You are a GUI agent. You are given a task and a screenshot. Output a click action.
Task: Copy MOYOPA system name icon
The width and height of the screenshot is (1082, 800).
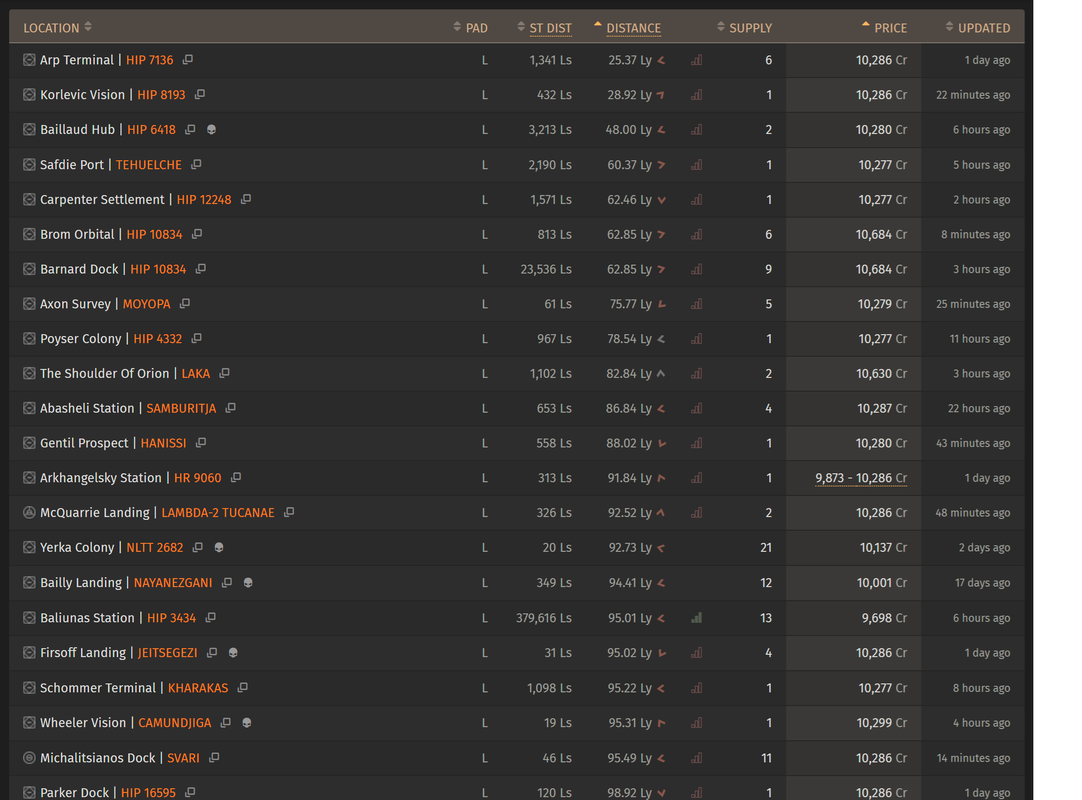coord(185,304)
